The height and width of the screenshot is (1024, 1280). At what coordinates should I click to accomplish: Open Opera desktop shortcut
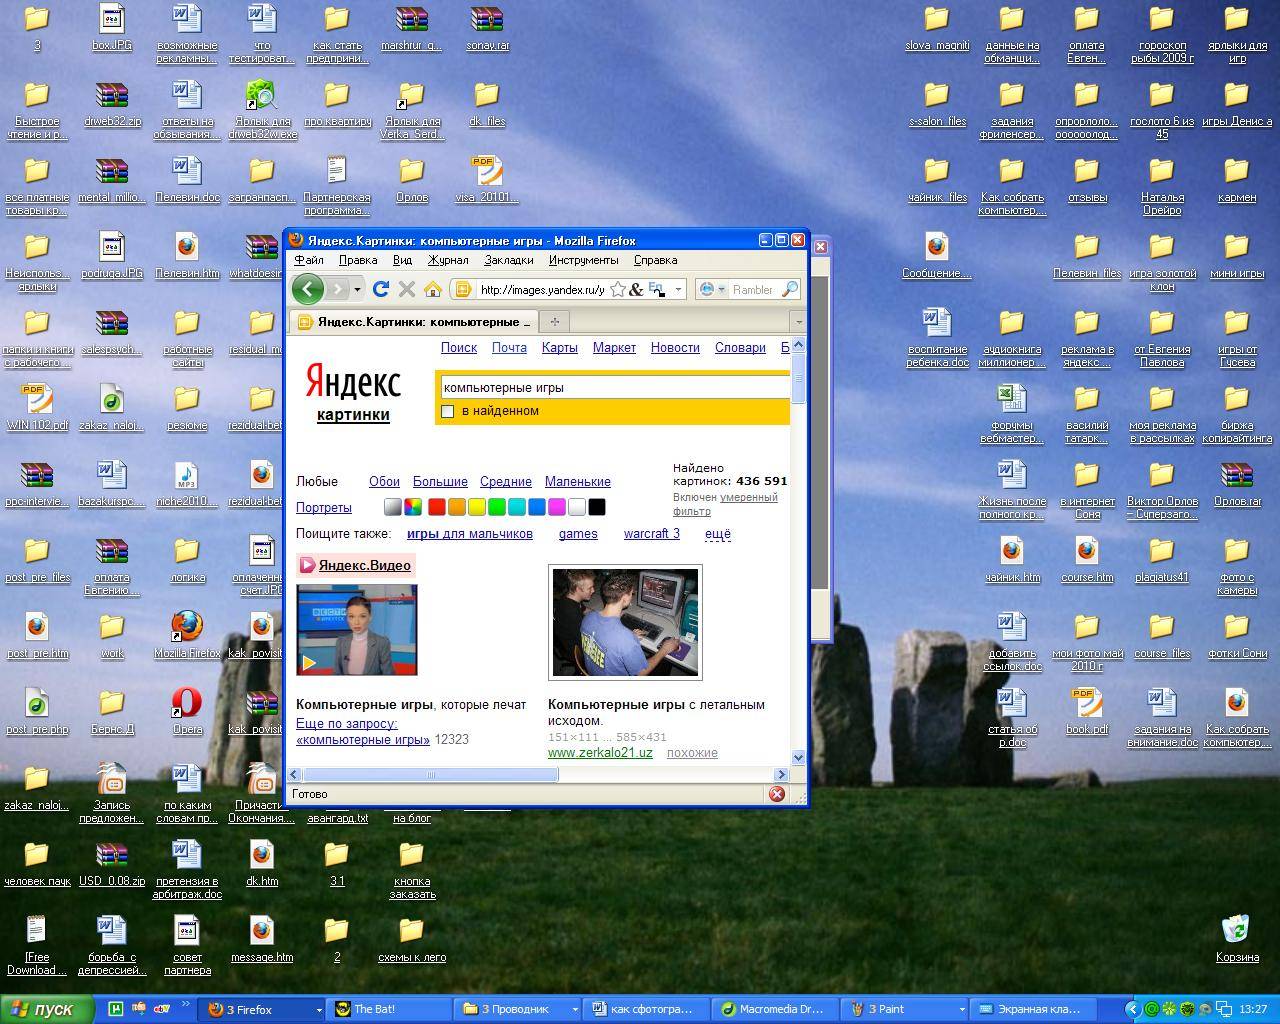pyautogui.click(x=187, y=711)
